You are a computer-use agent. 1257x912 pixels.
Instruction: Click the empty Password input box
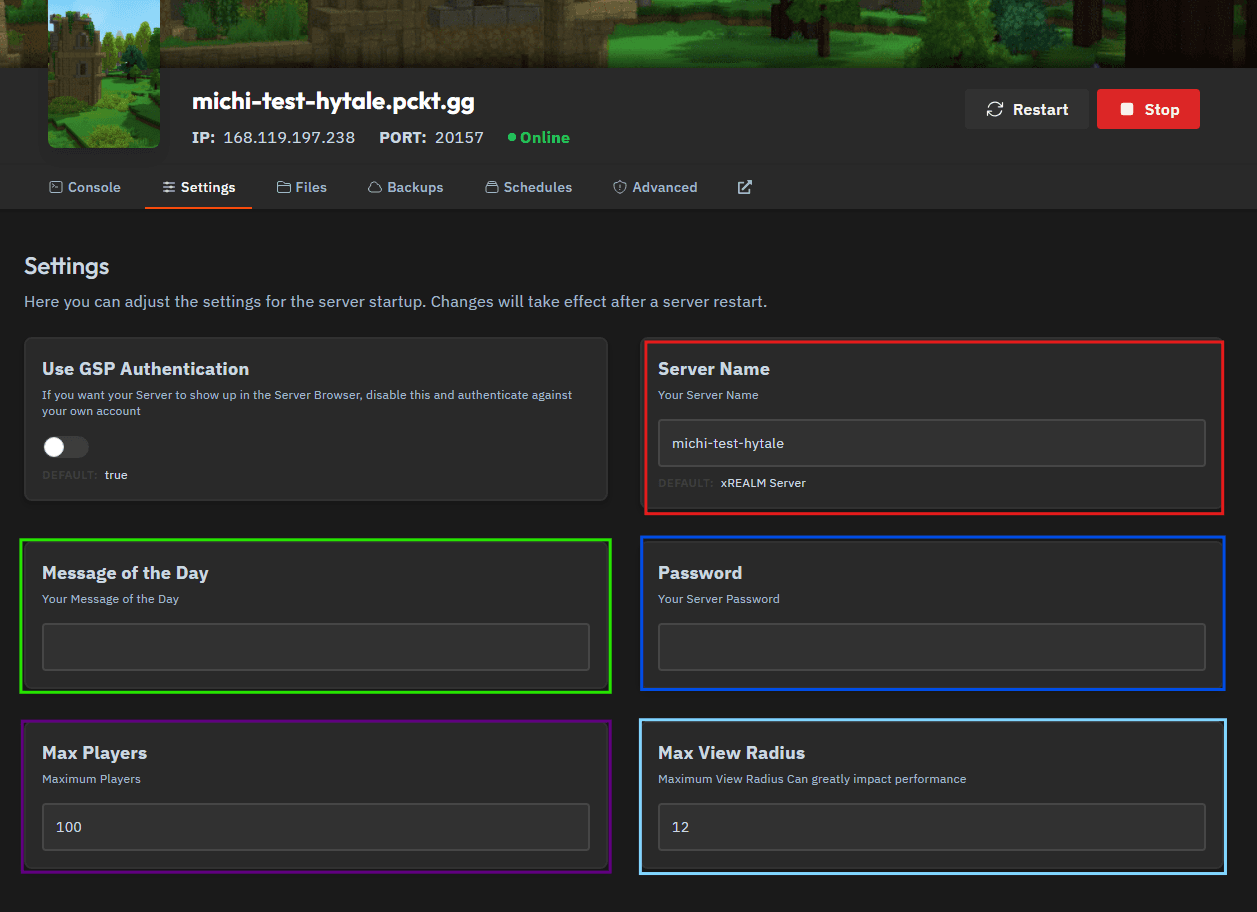coord(931,647)
